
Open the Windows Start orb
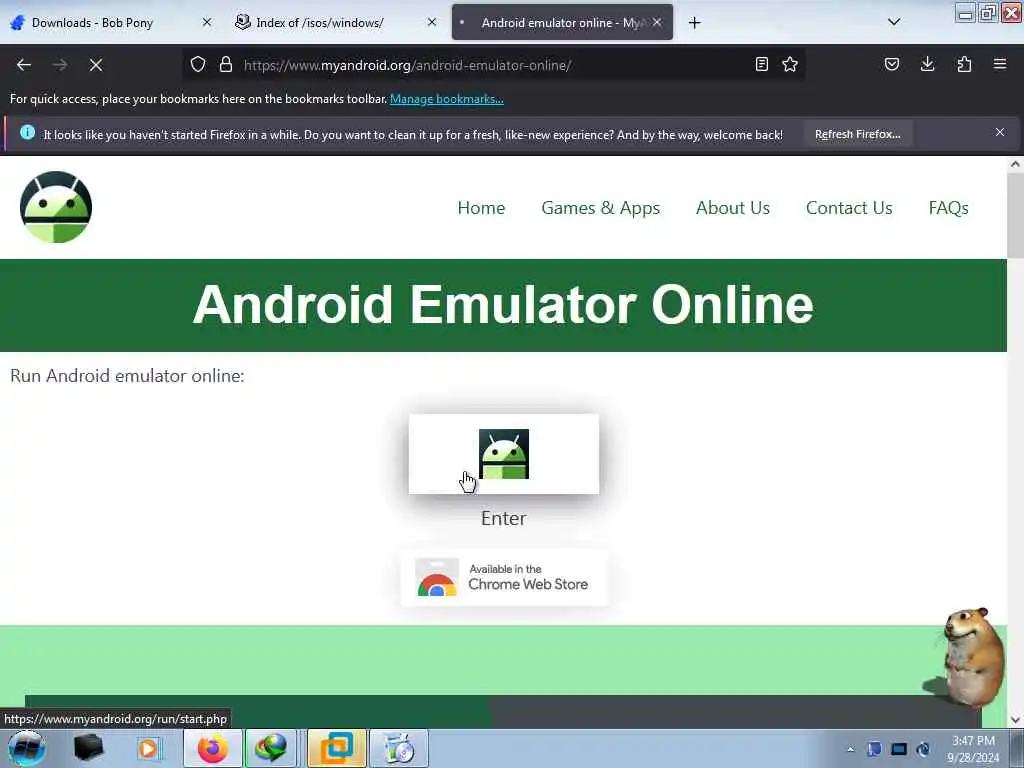coord(26,748)
